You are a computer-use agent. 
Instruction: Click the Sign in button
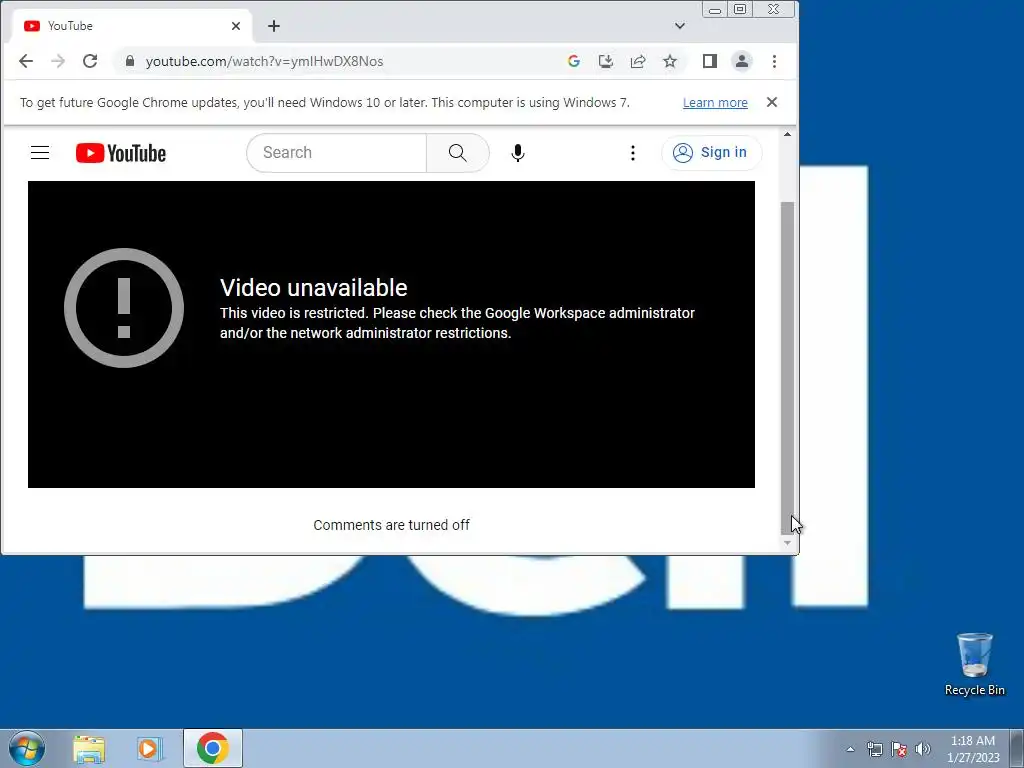pyautogui.click(x=711, y=153)
